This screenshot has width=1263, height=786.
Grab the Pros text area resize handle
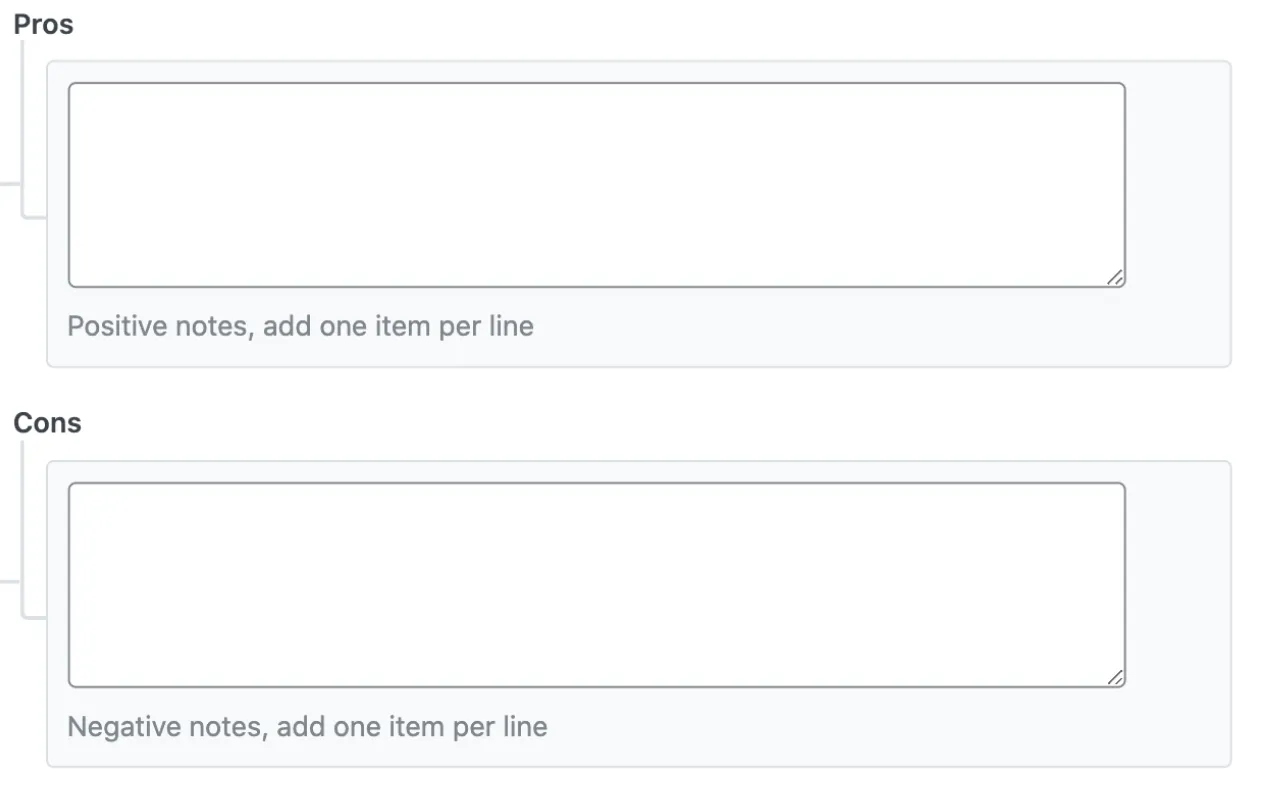(x=1115, y=278)
